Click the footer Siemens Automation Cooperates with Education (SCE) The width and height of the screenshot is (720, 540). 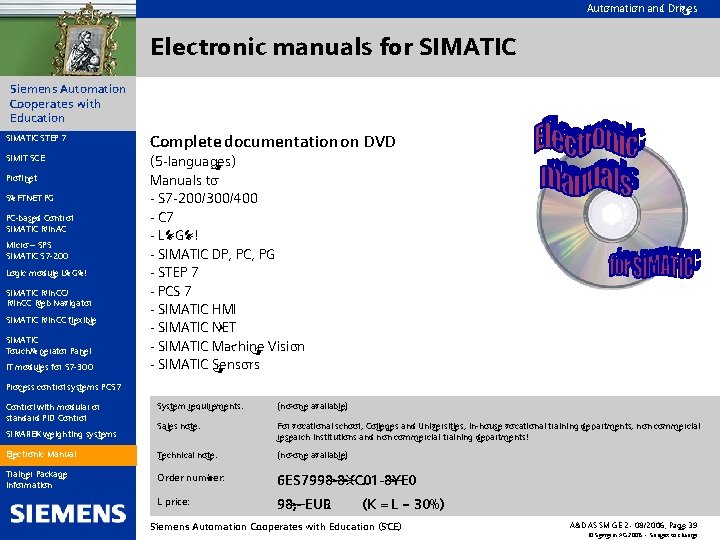pos(276,527)
